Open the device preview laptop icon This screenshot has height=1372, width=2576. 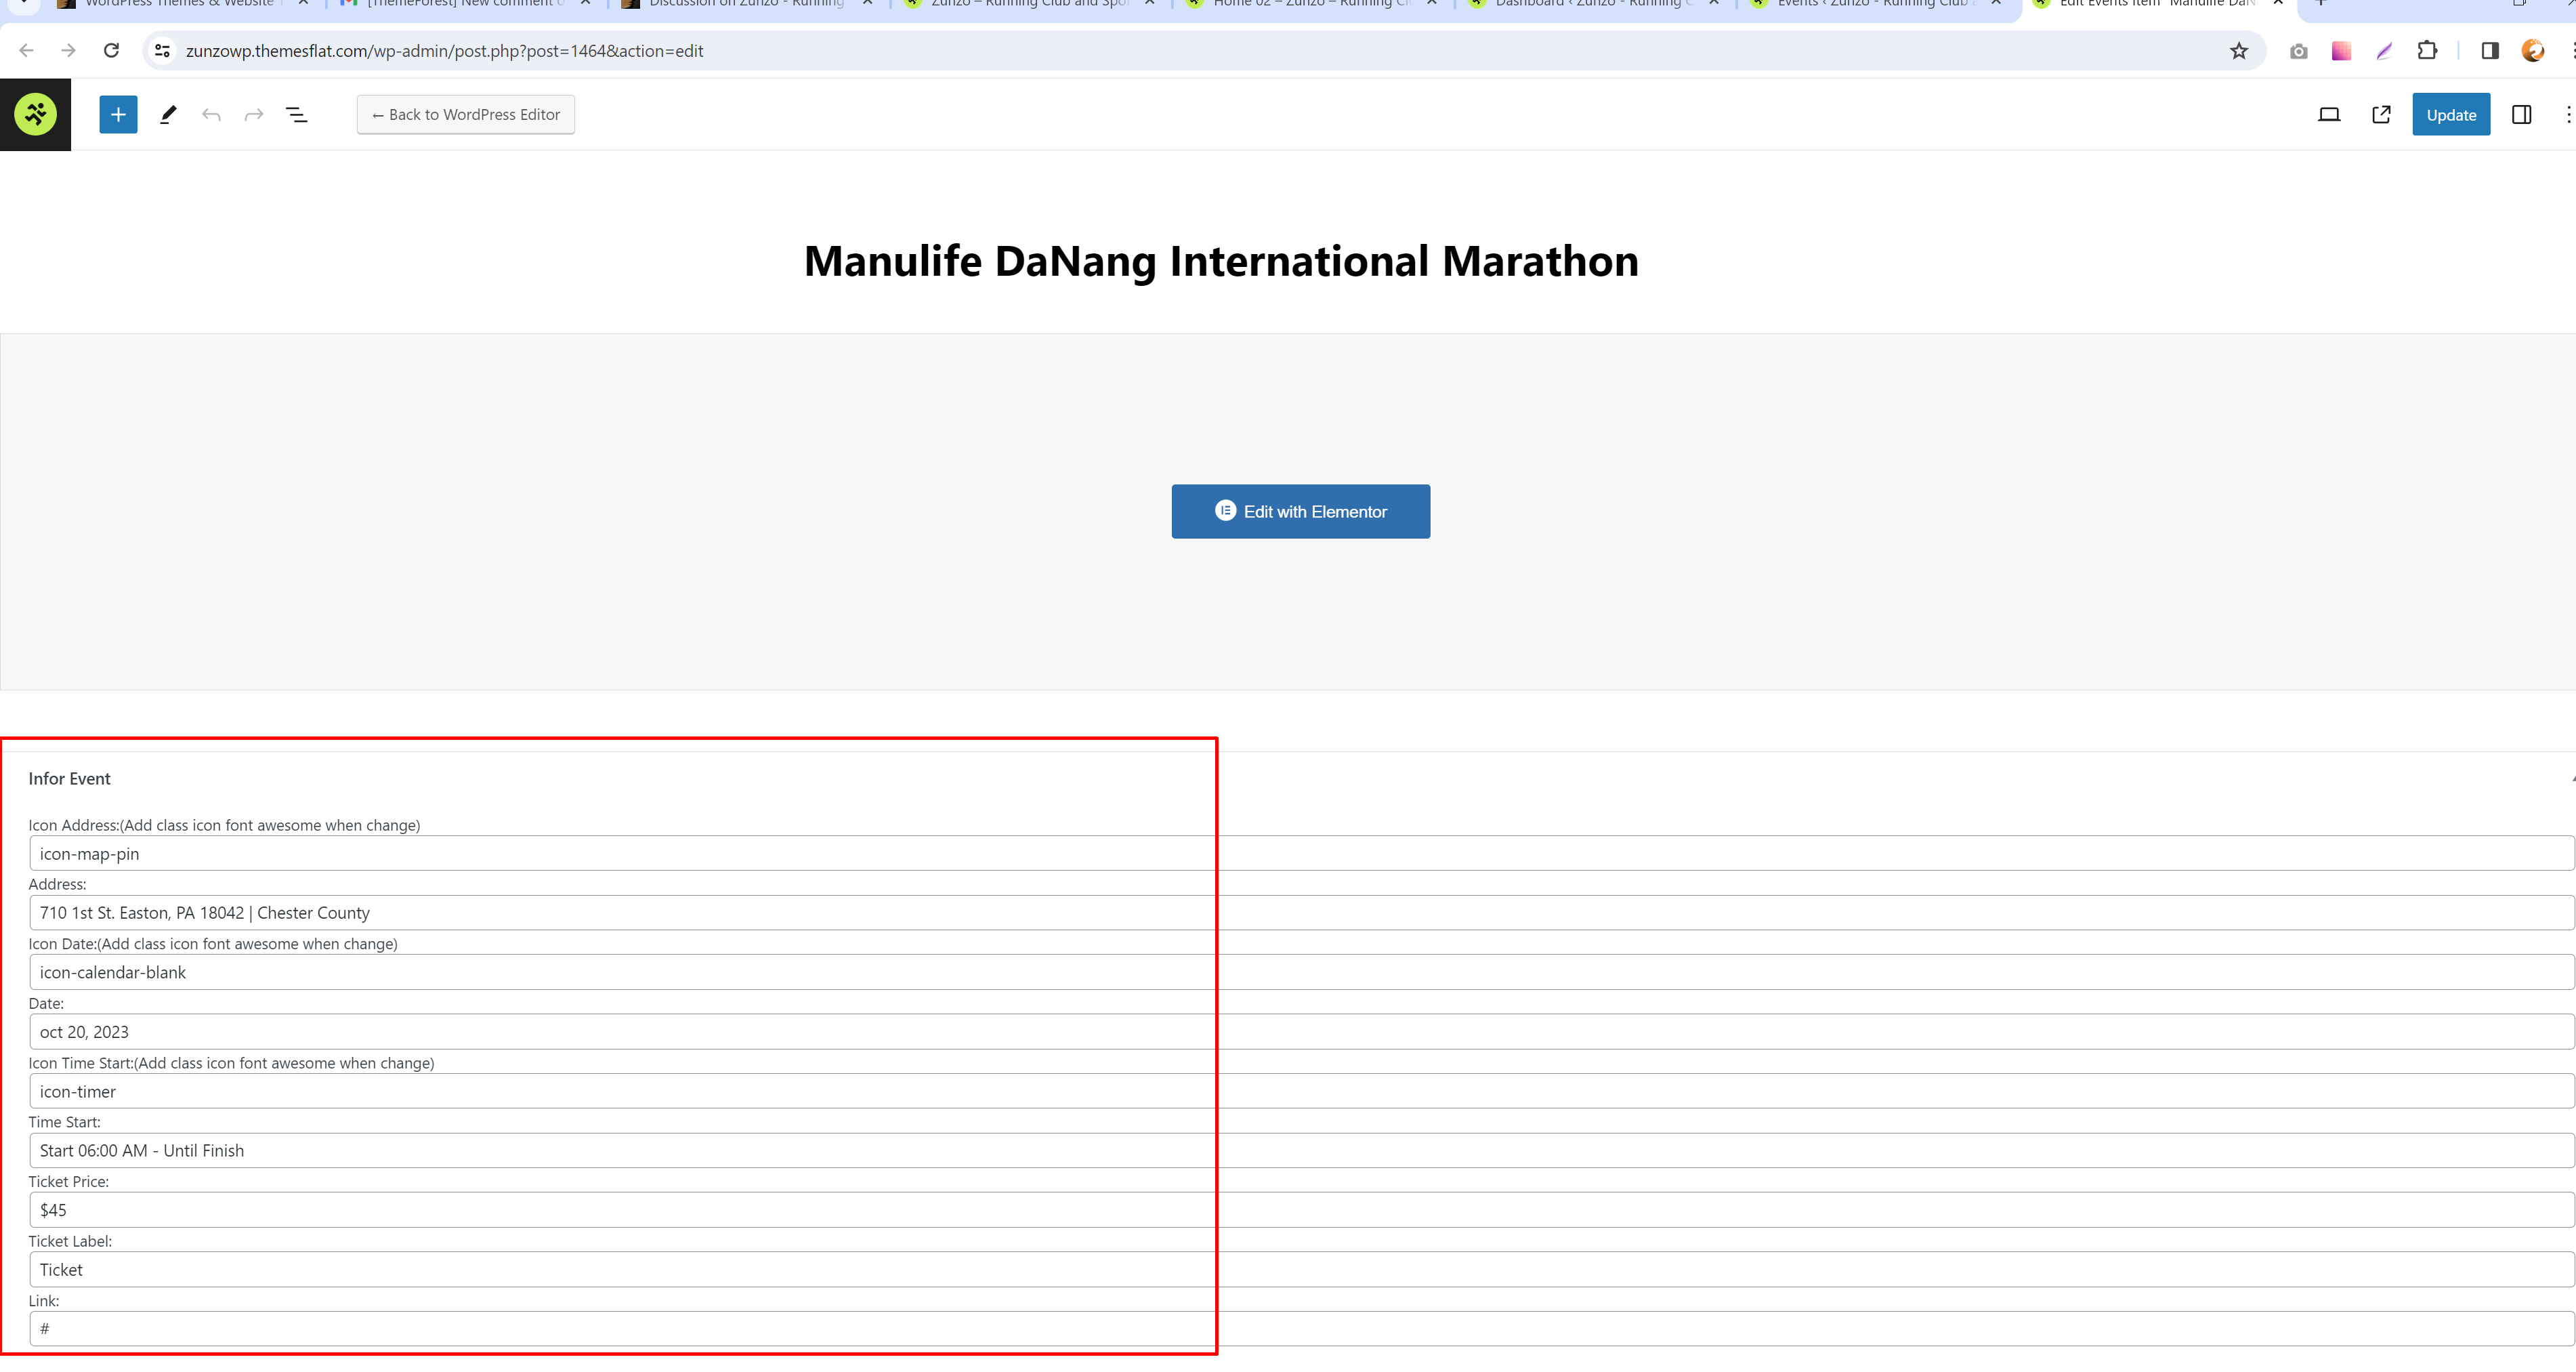[x=2329, y=115]
